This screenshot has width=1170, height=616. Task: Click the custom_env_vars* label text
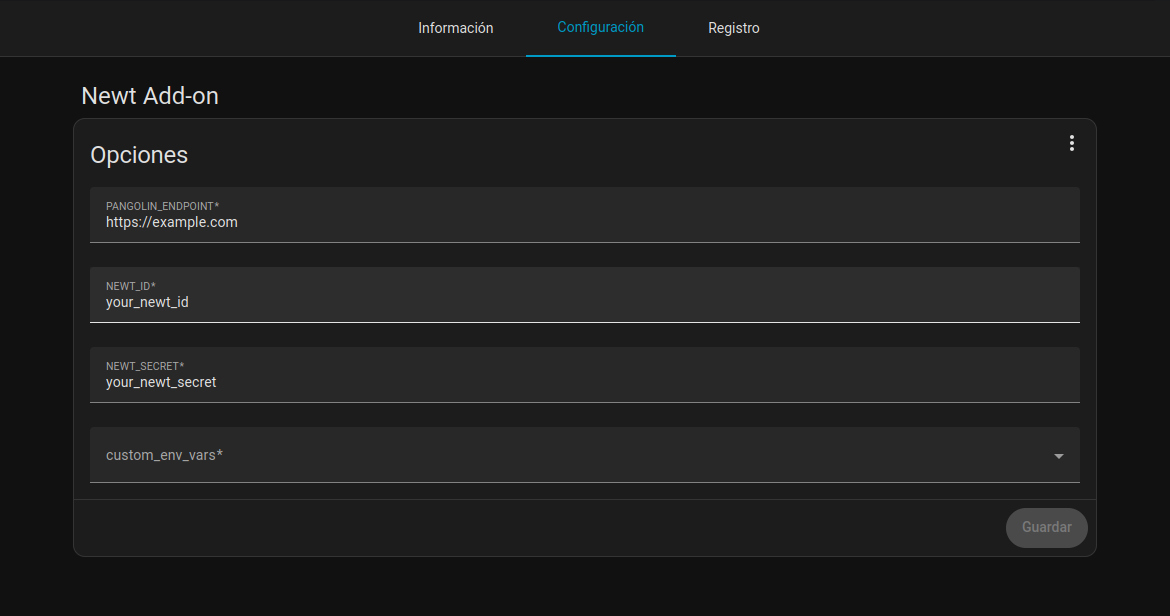164,455
